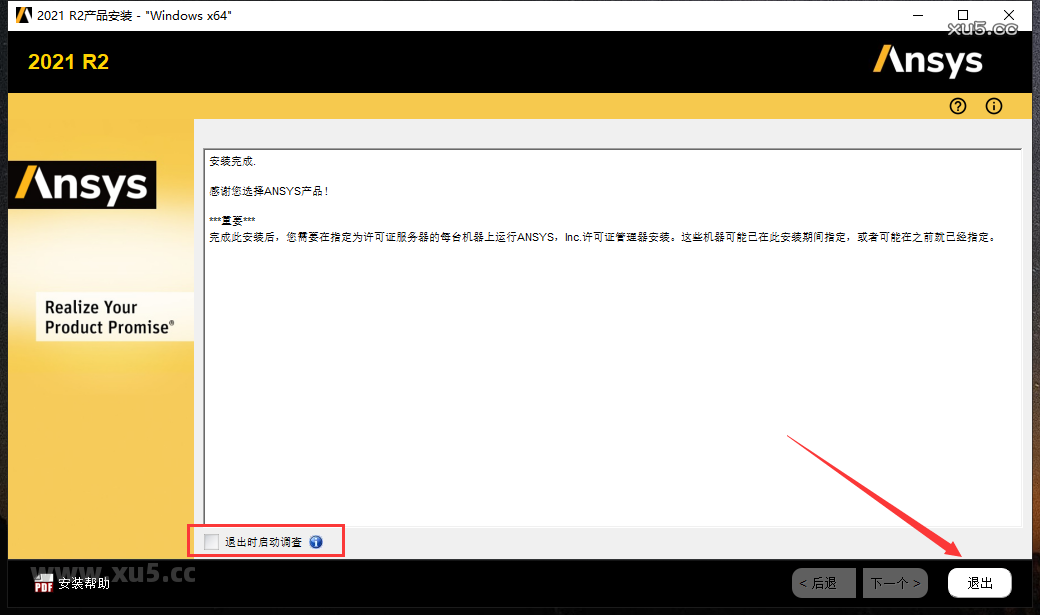
Task: Click the '2021 R2' heading text
Action: point(68,62)
